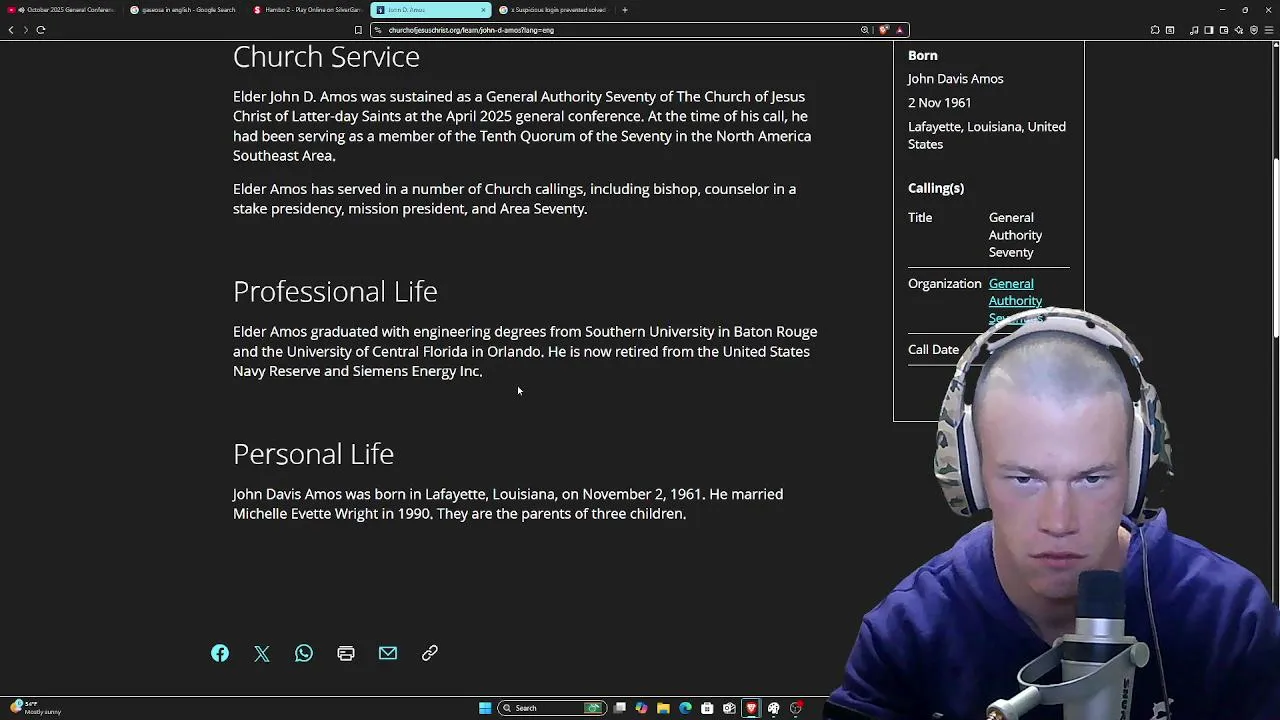Open Brave Wallet icon
Image resolution: width=1280 pixels, height=720 pixels.
point(1224,30)
